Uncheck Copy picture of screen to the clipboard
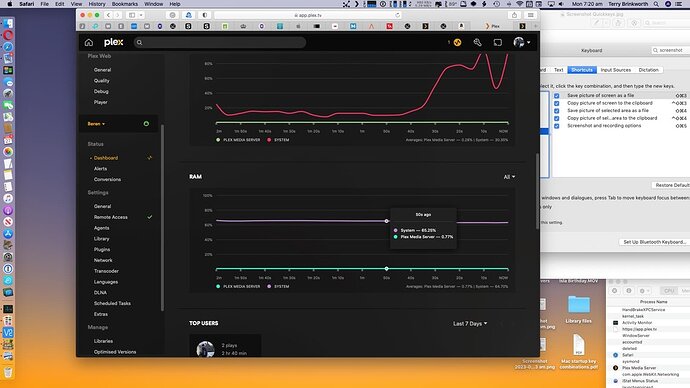The image size is (690, 388). (x=557, y=103)
